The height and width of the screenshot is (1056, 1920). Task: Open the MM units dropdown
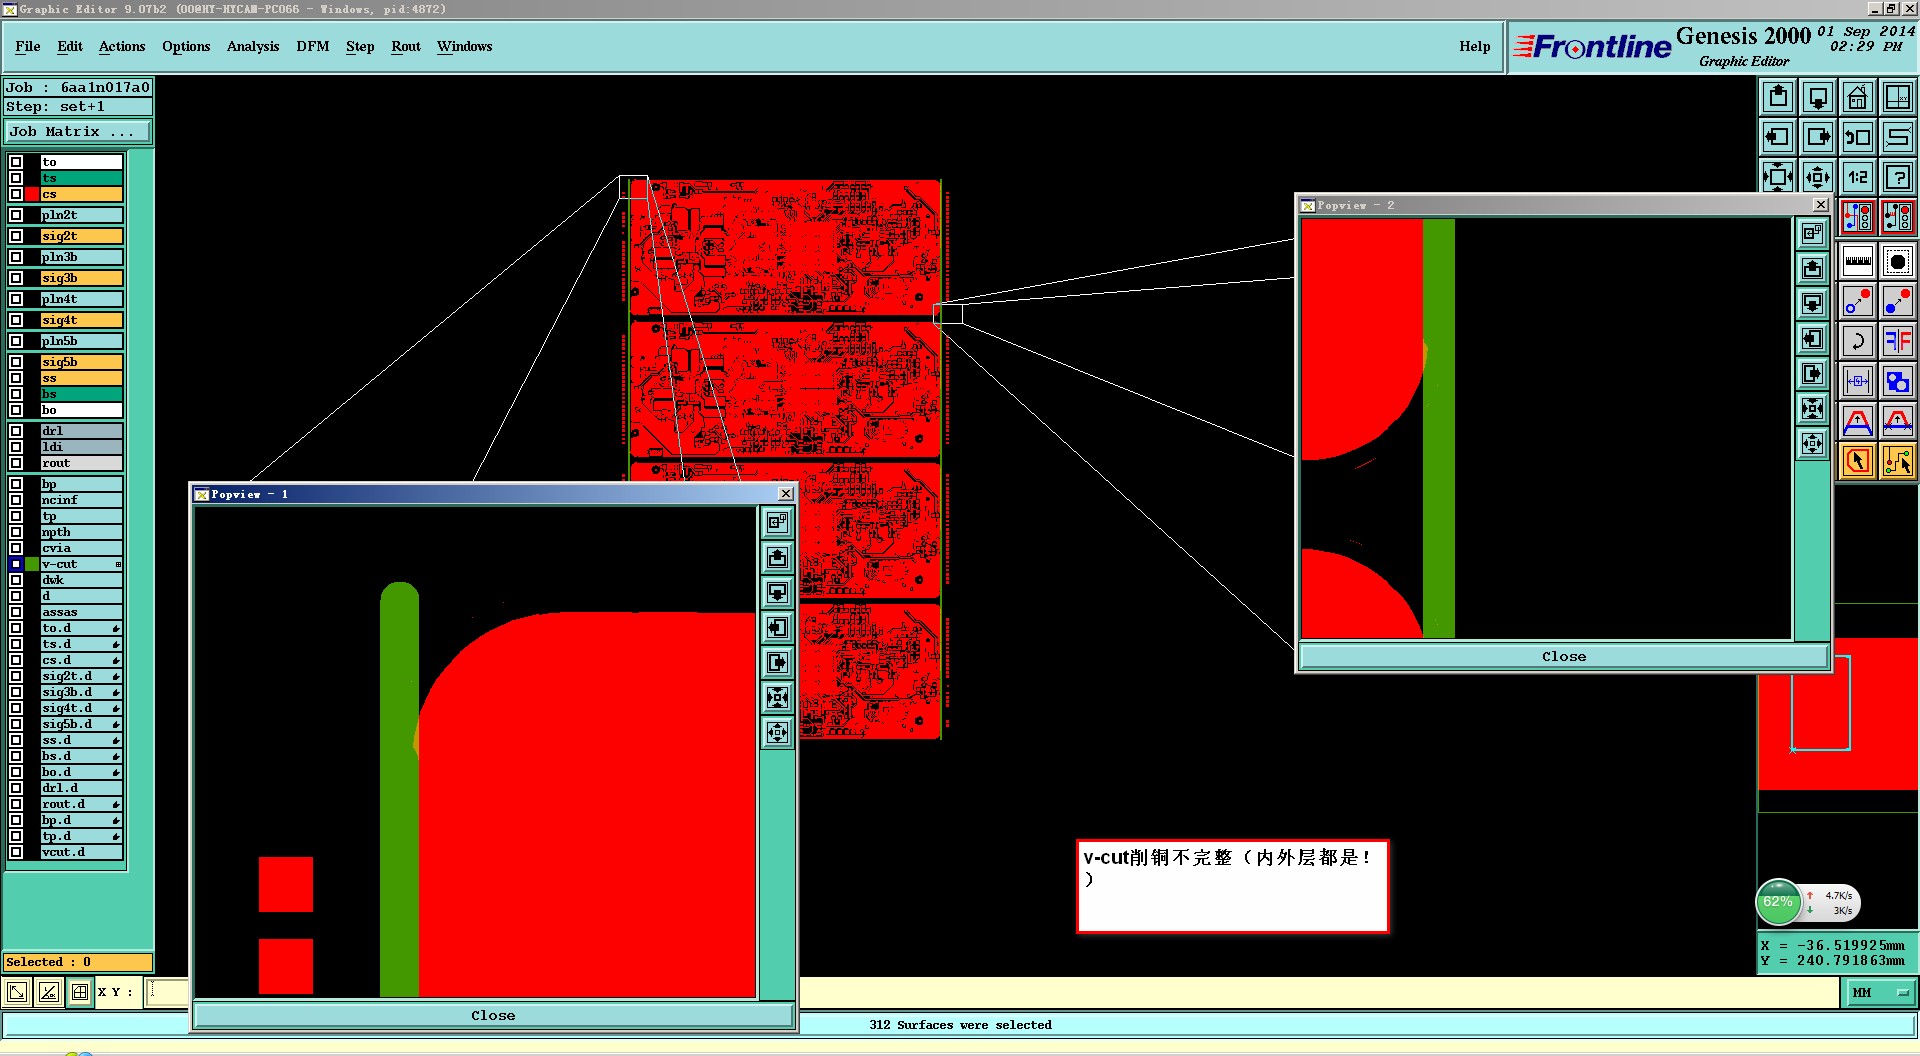[x=1880, y=992]
